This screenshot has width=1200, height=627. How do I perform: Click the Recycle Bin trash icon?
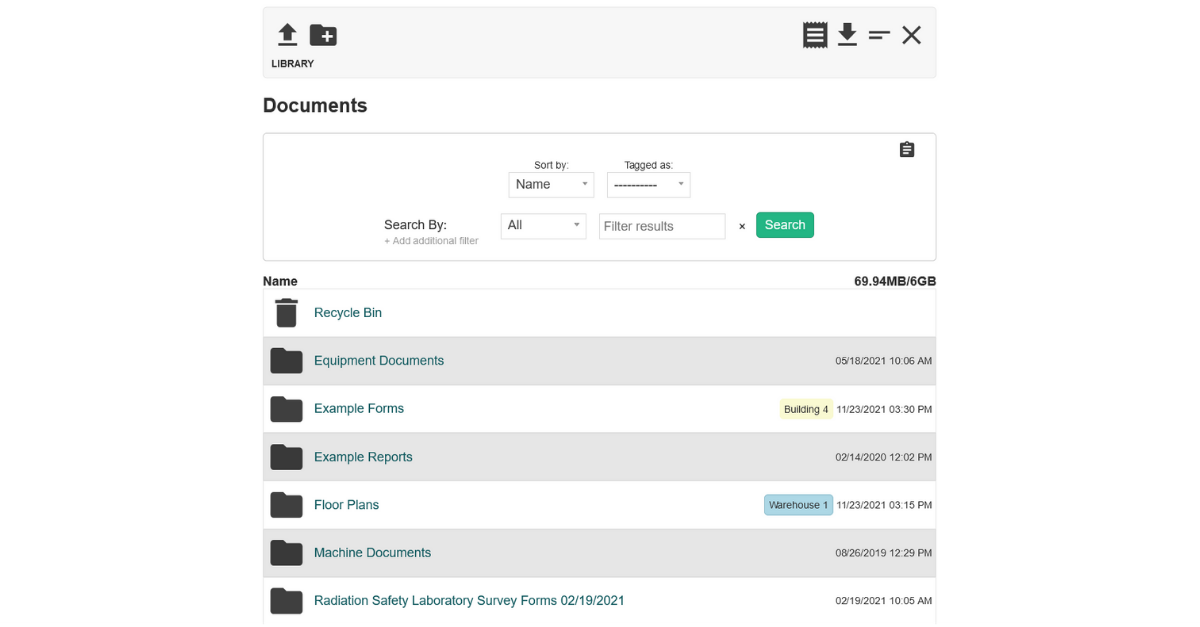(287, 313)
